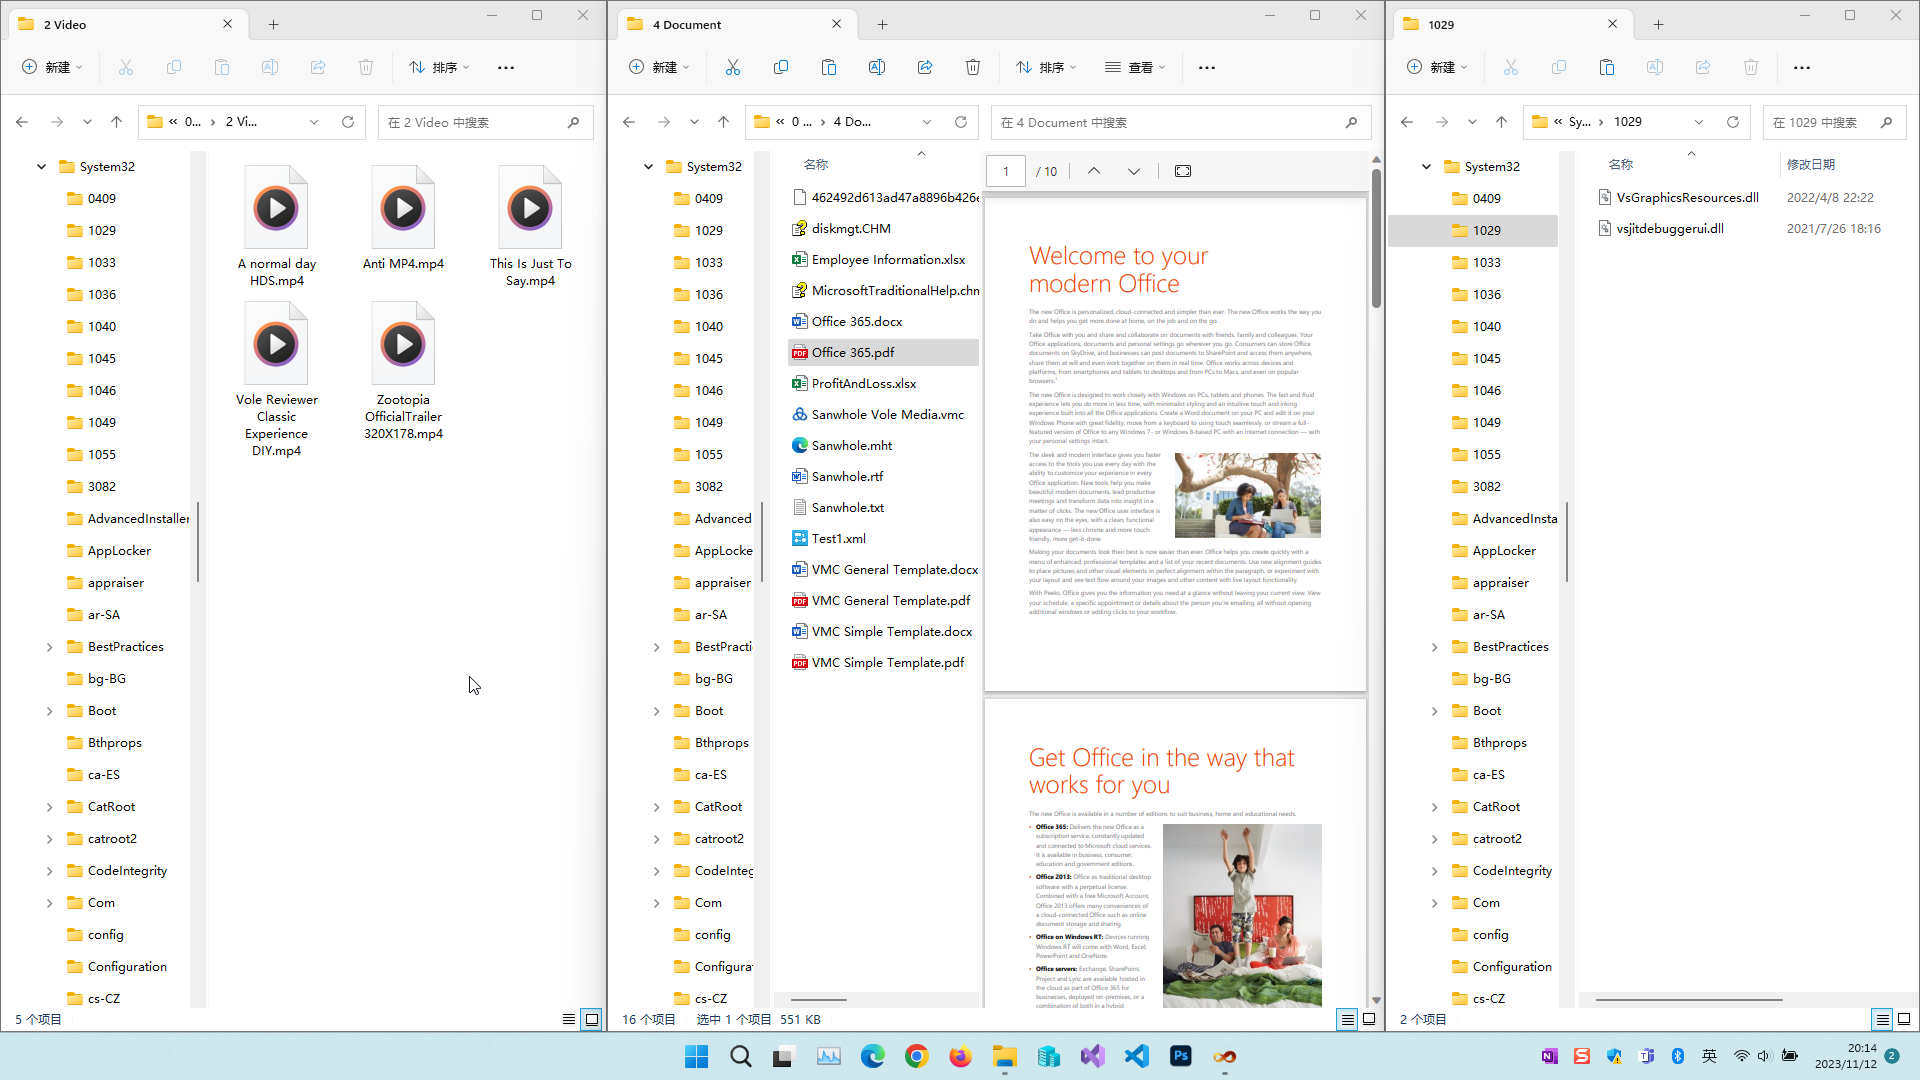
Task: Select Sanwhole Vole Media.vmc file
Action: (x=883, y=414)
